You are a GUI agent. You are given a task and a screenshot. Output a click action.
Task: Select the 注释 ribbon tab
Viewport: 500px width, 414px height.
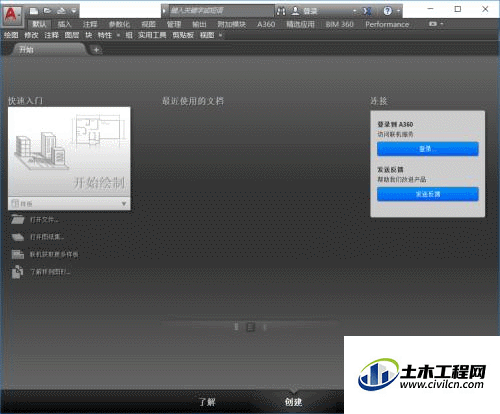click(x=90, y=24)
